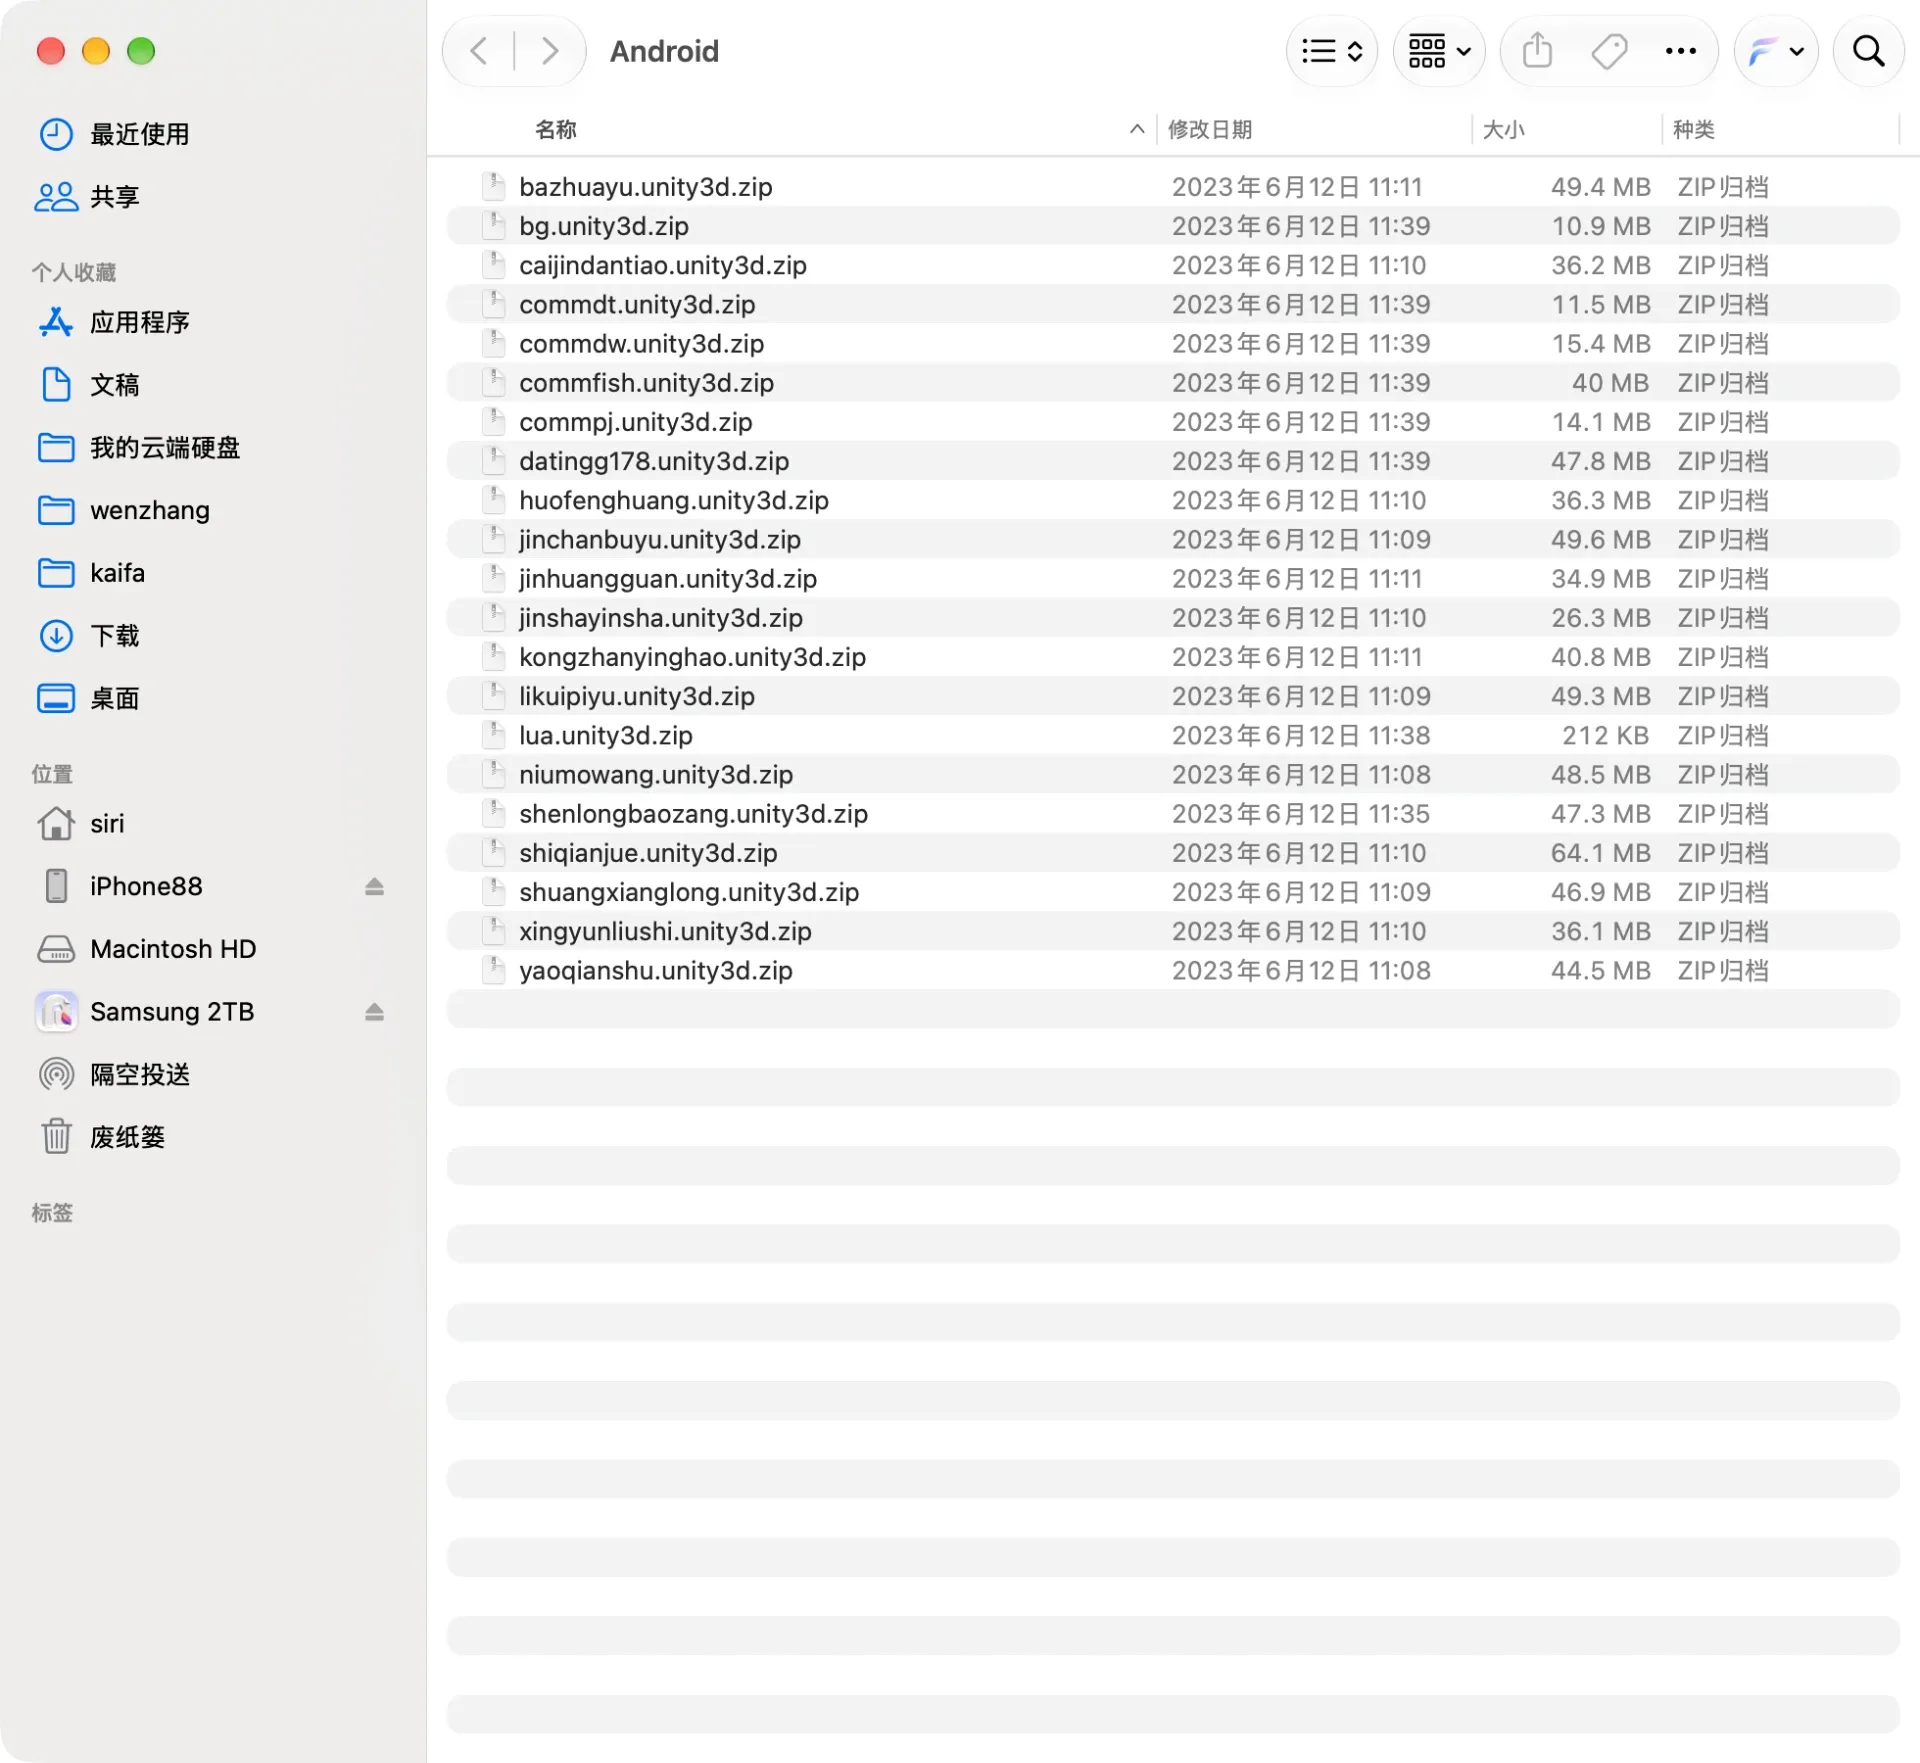Screen dimensions: 1920x1763
Task: Select lua.unity3d.zip file
Action: (x=1173, y=736)
